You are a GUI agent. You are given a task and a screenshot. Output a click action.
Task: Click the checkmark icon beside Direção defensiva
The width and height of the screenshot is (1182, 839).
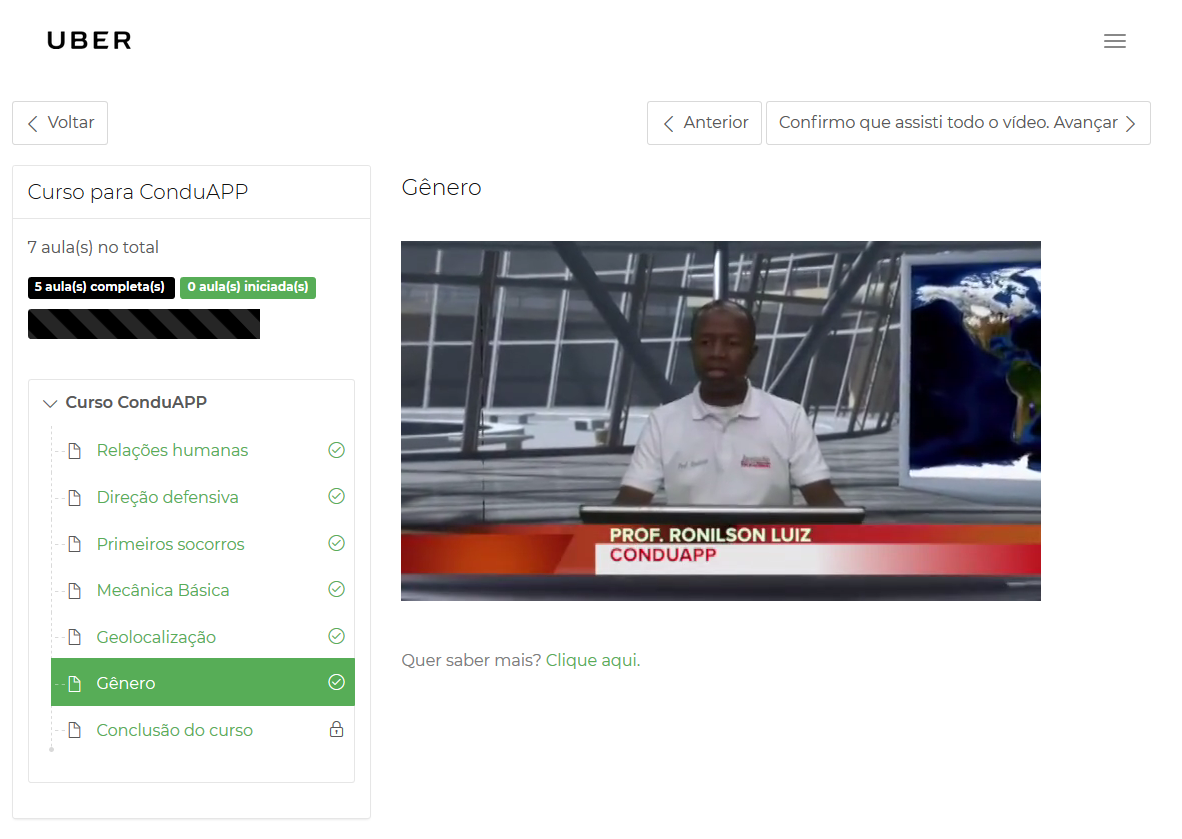tap(336, 496)
